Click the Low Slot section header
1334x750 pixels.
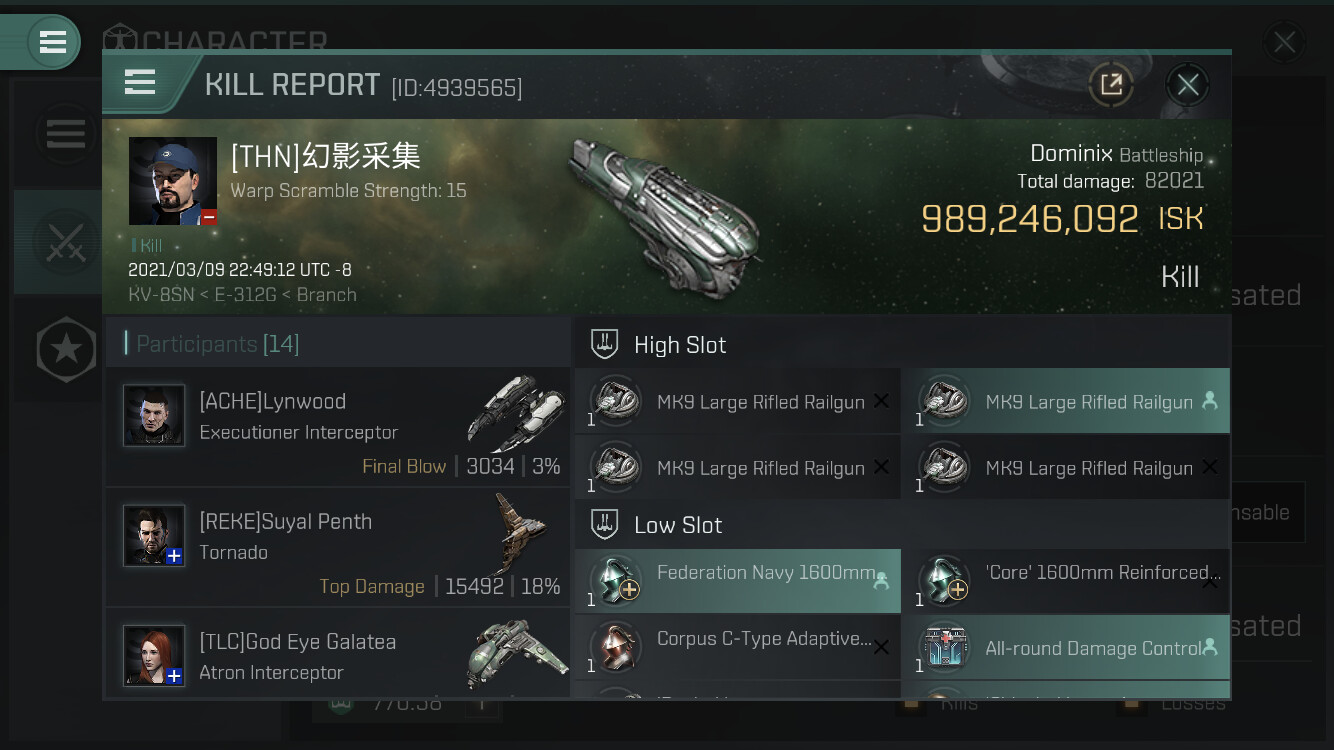click(678, 525)
